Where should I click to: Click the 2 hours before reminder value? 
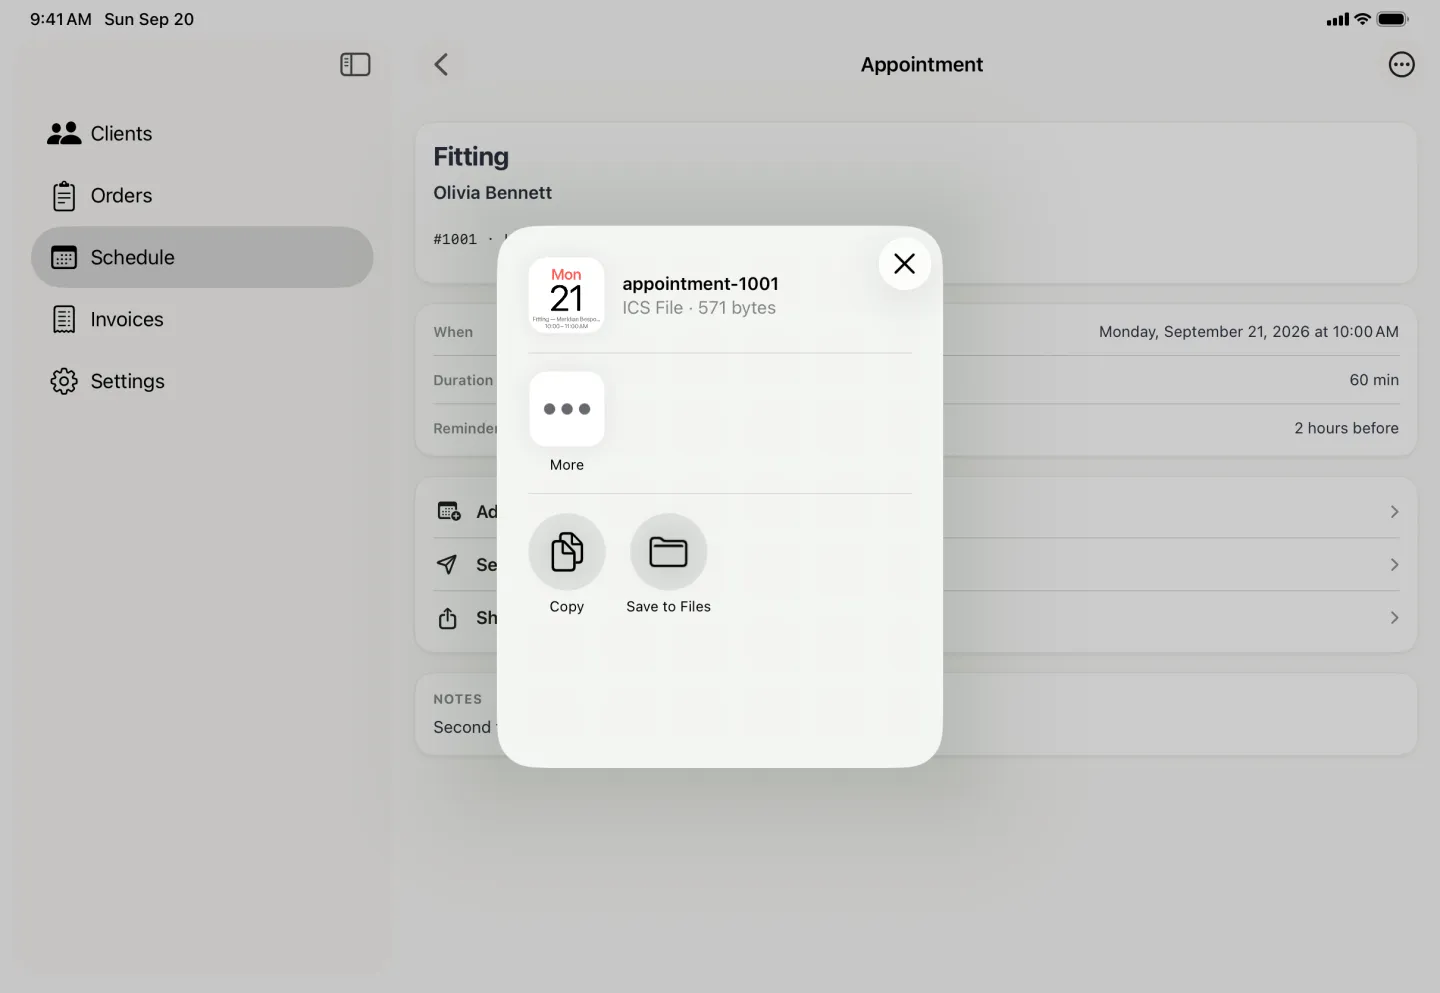(x=1346, y=428)
